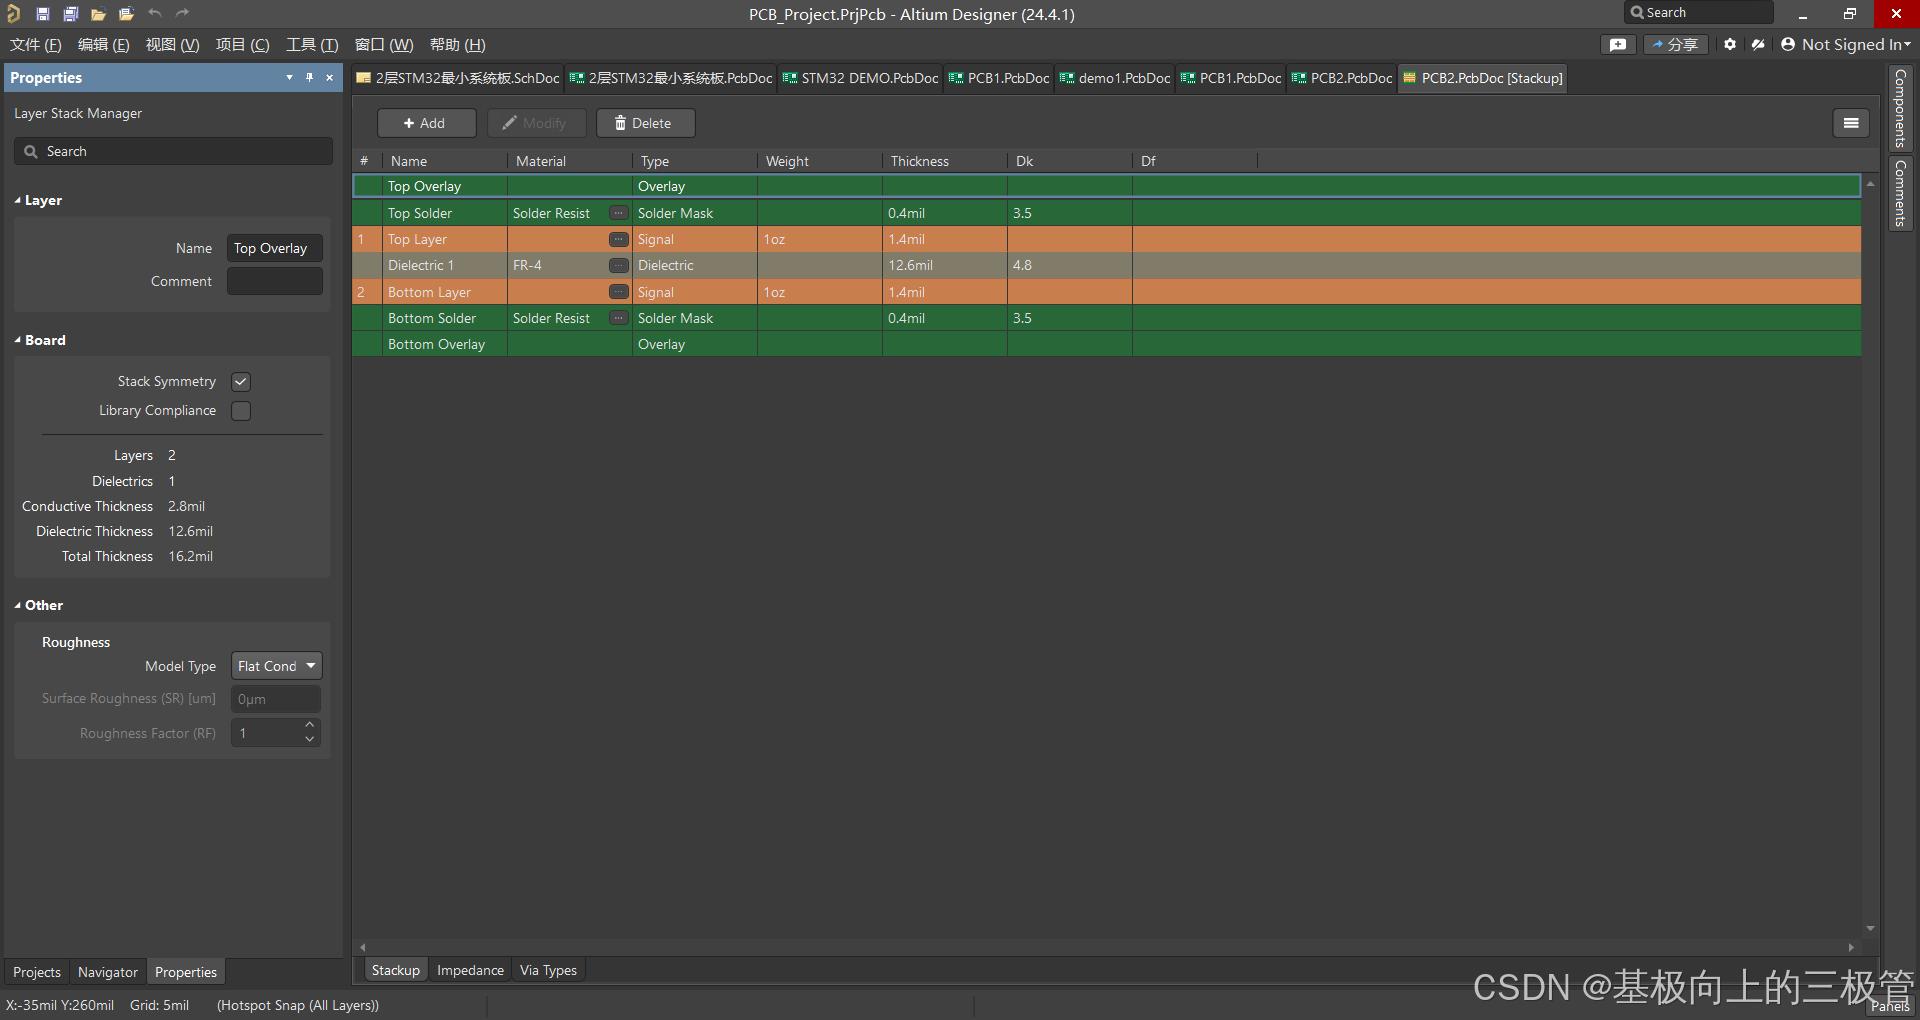Switch to the Stackup tab
The height and width of the screenshot is (1020, 1920).
point(396,970)
